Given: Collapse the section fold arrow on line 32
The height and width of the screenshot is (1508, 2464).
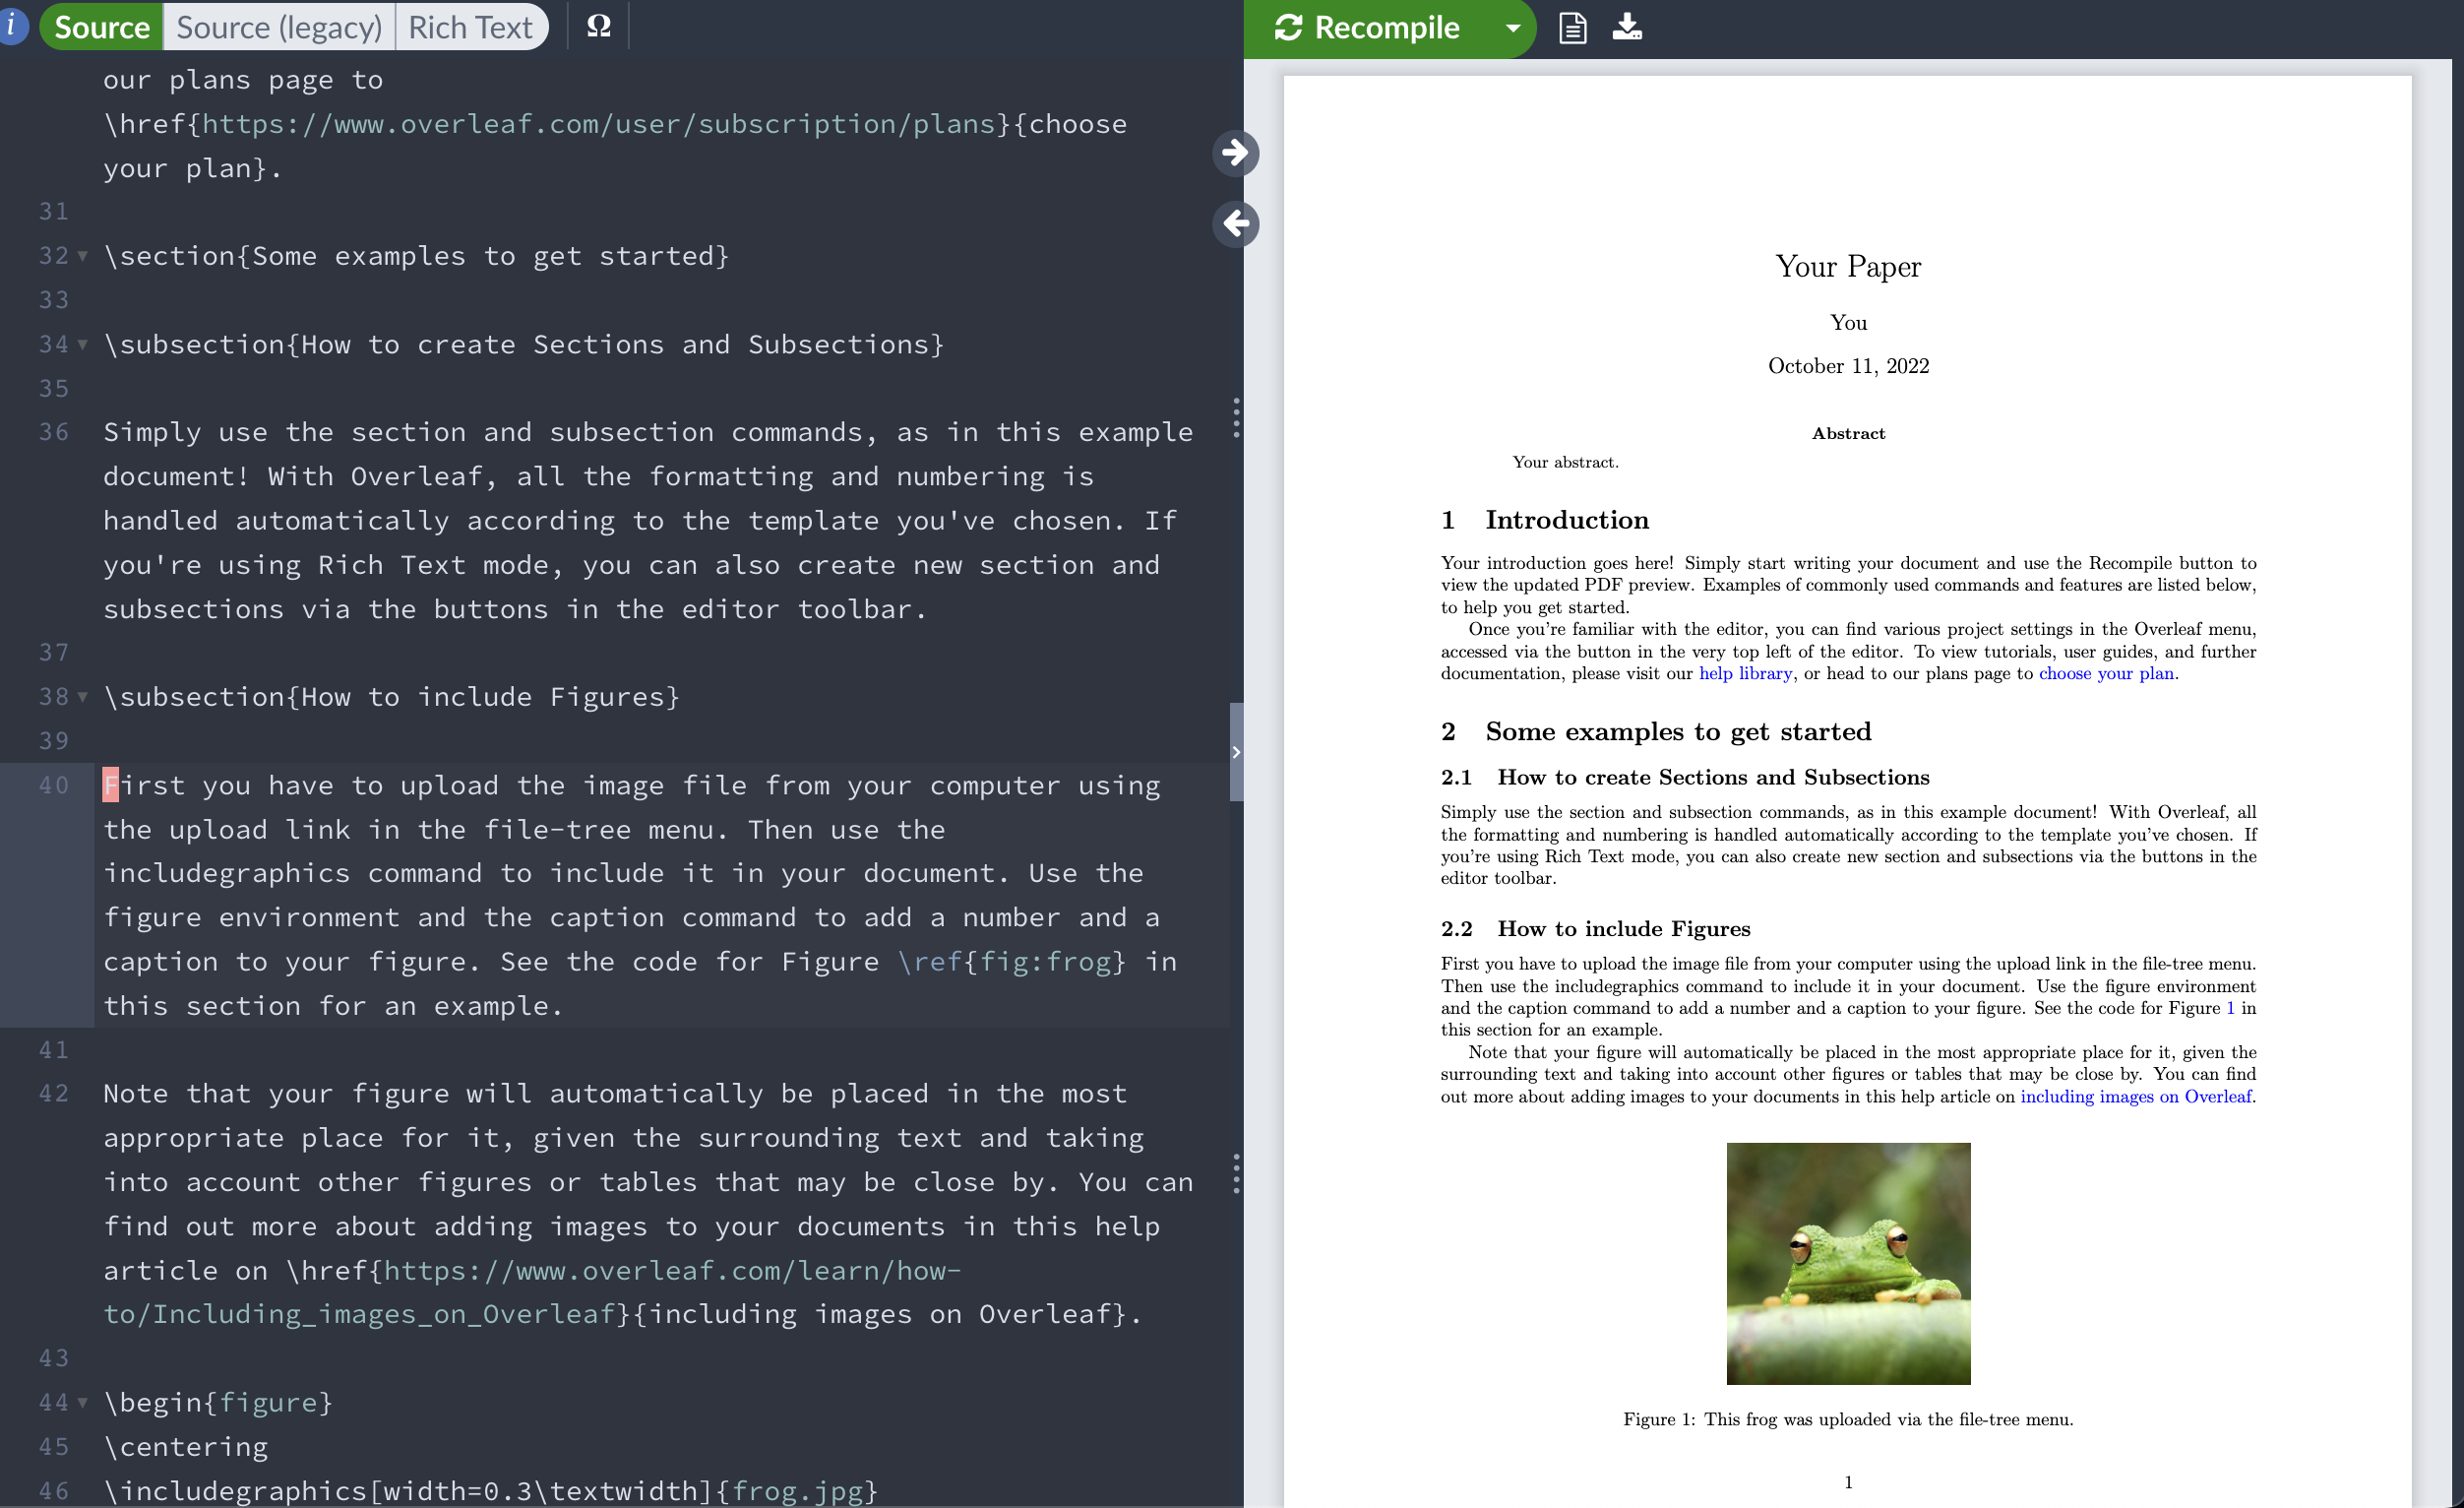Looking at the screenshot, I should (83, 256).
